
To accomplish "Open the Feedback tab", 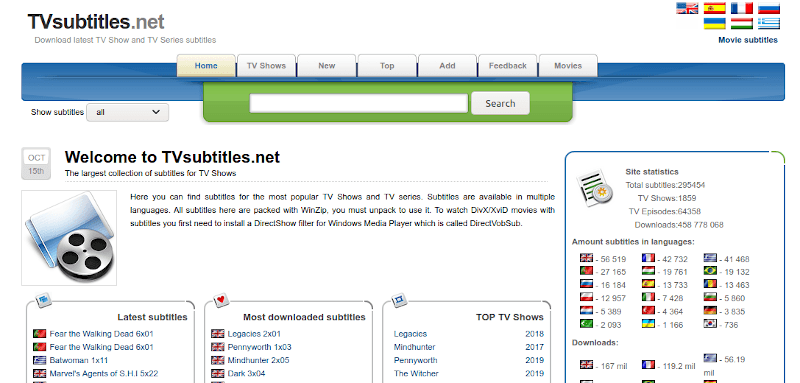I will (x=508, y=66).
